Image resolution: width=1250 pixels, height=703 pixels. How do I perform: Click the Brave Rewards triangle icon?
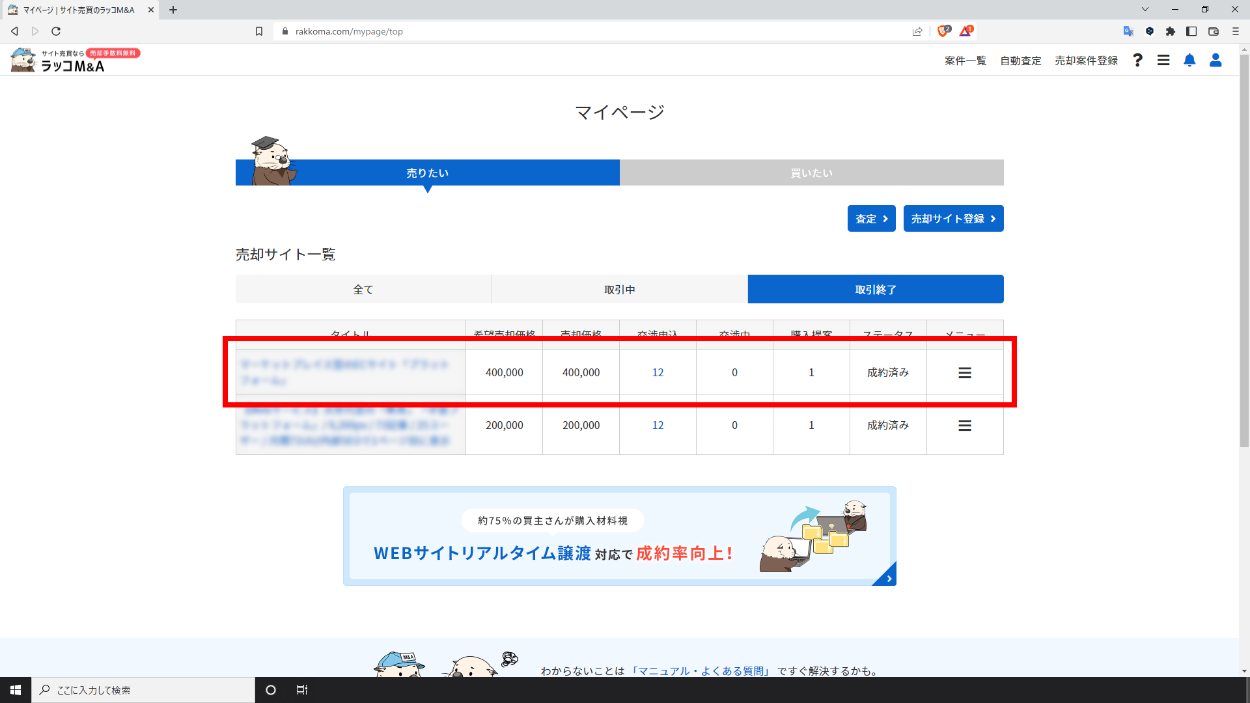click(966, 31)
